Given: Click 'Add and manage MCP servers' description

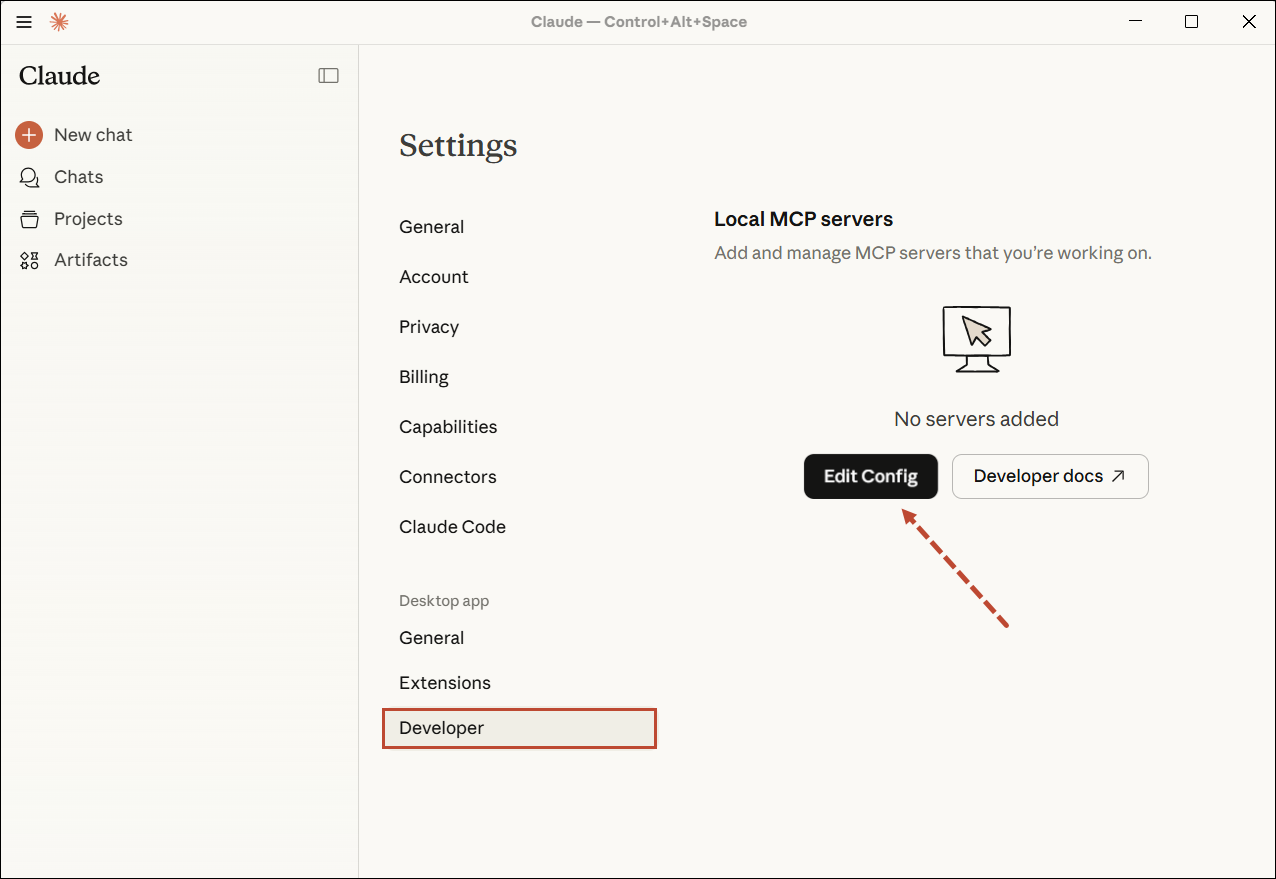Looking at the screenshot, I should [933, 253].
